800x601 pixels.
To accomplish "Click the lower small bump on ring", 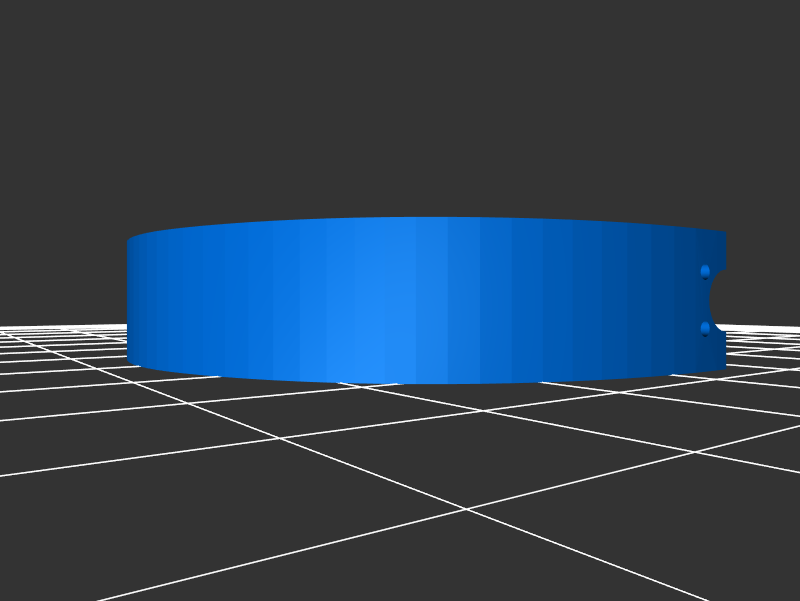I will [x=705, y=328].
